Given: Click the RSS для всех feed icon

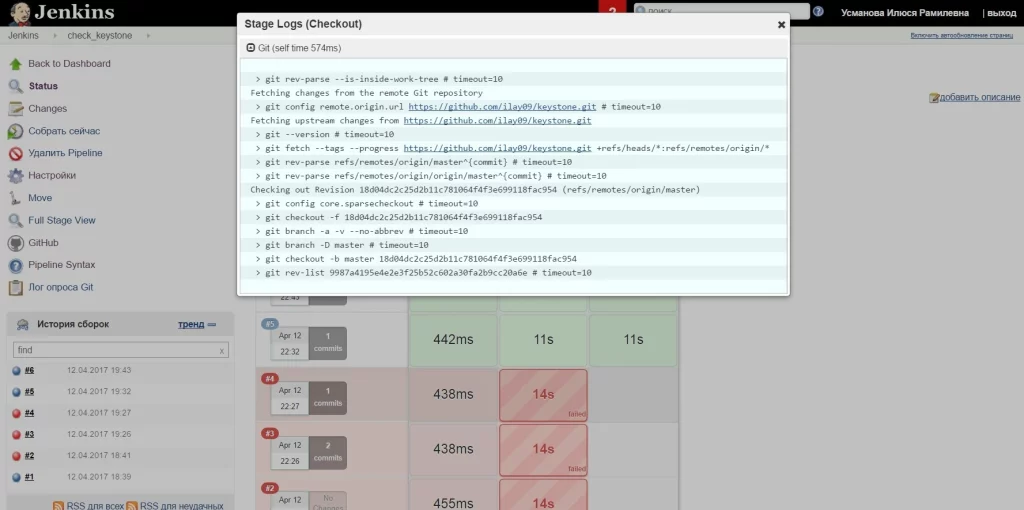Looking at the screenshot, I should coord(58,506).
